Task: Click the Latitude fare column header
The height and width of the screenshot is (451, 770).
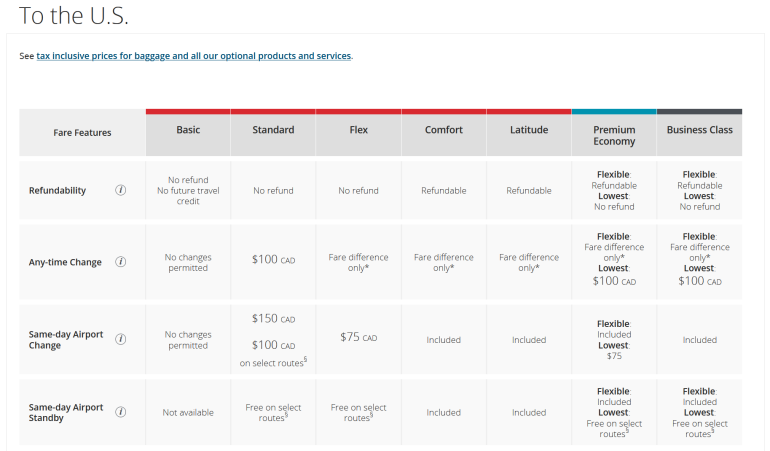Action: pyautogui.click(x=528, y=130)
